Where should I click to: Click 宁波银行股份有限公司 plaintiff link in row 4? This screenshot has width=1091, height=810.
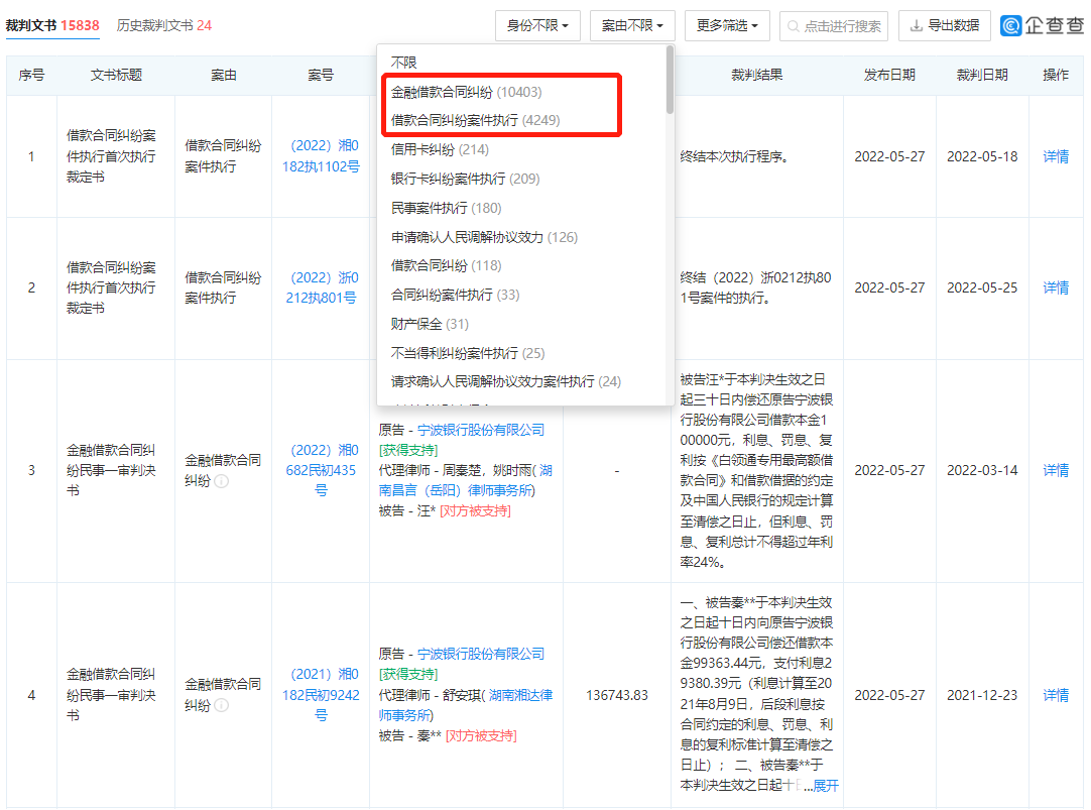coord(481,654)
